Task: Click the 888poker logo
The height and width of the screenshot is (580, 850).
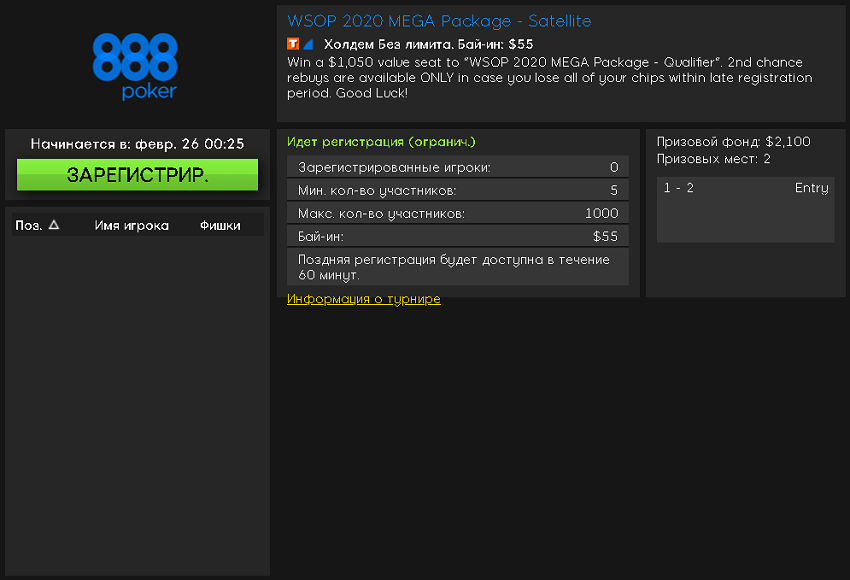Action: pyautogui.click(x=135, y=66)
